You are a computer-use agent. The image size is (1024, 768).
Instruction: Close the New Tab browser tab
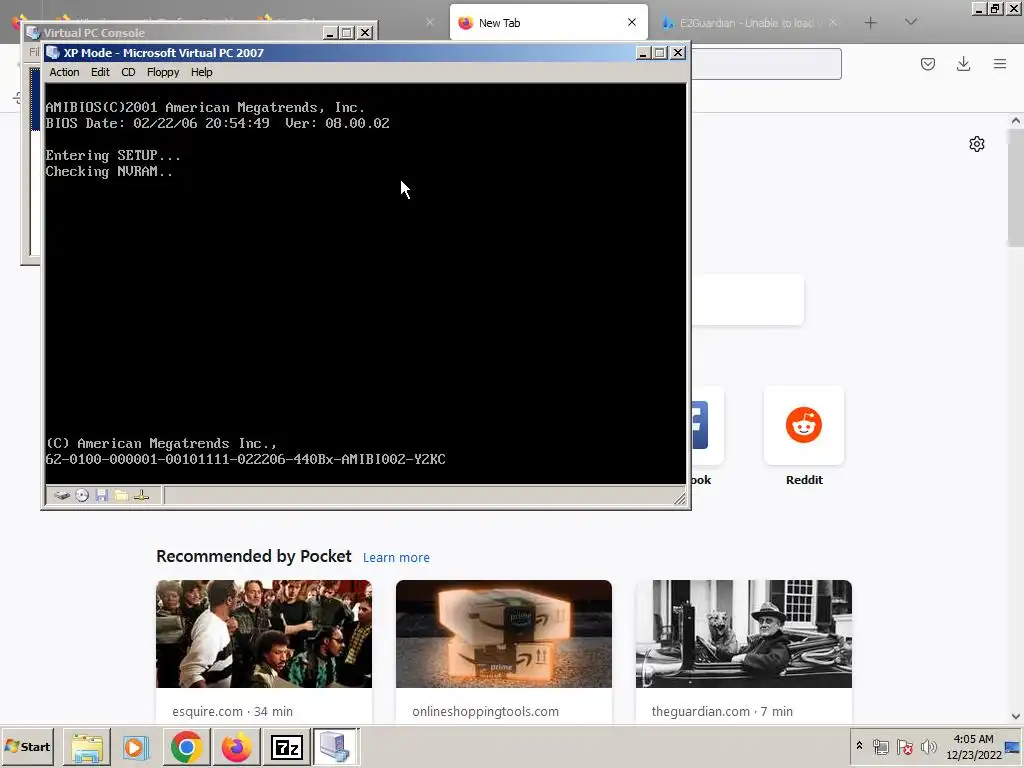(632, 22)
